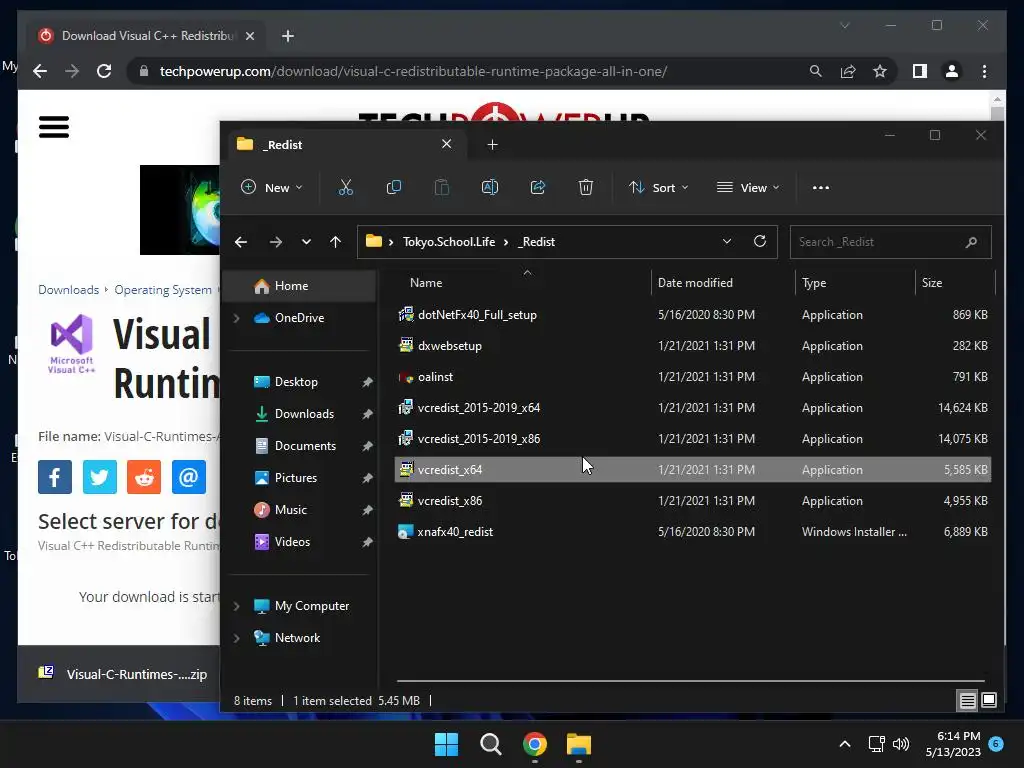Click the Search _Redist input field
This screenshot has width=1024, height=768.
pos(890,242)
